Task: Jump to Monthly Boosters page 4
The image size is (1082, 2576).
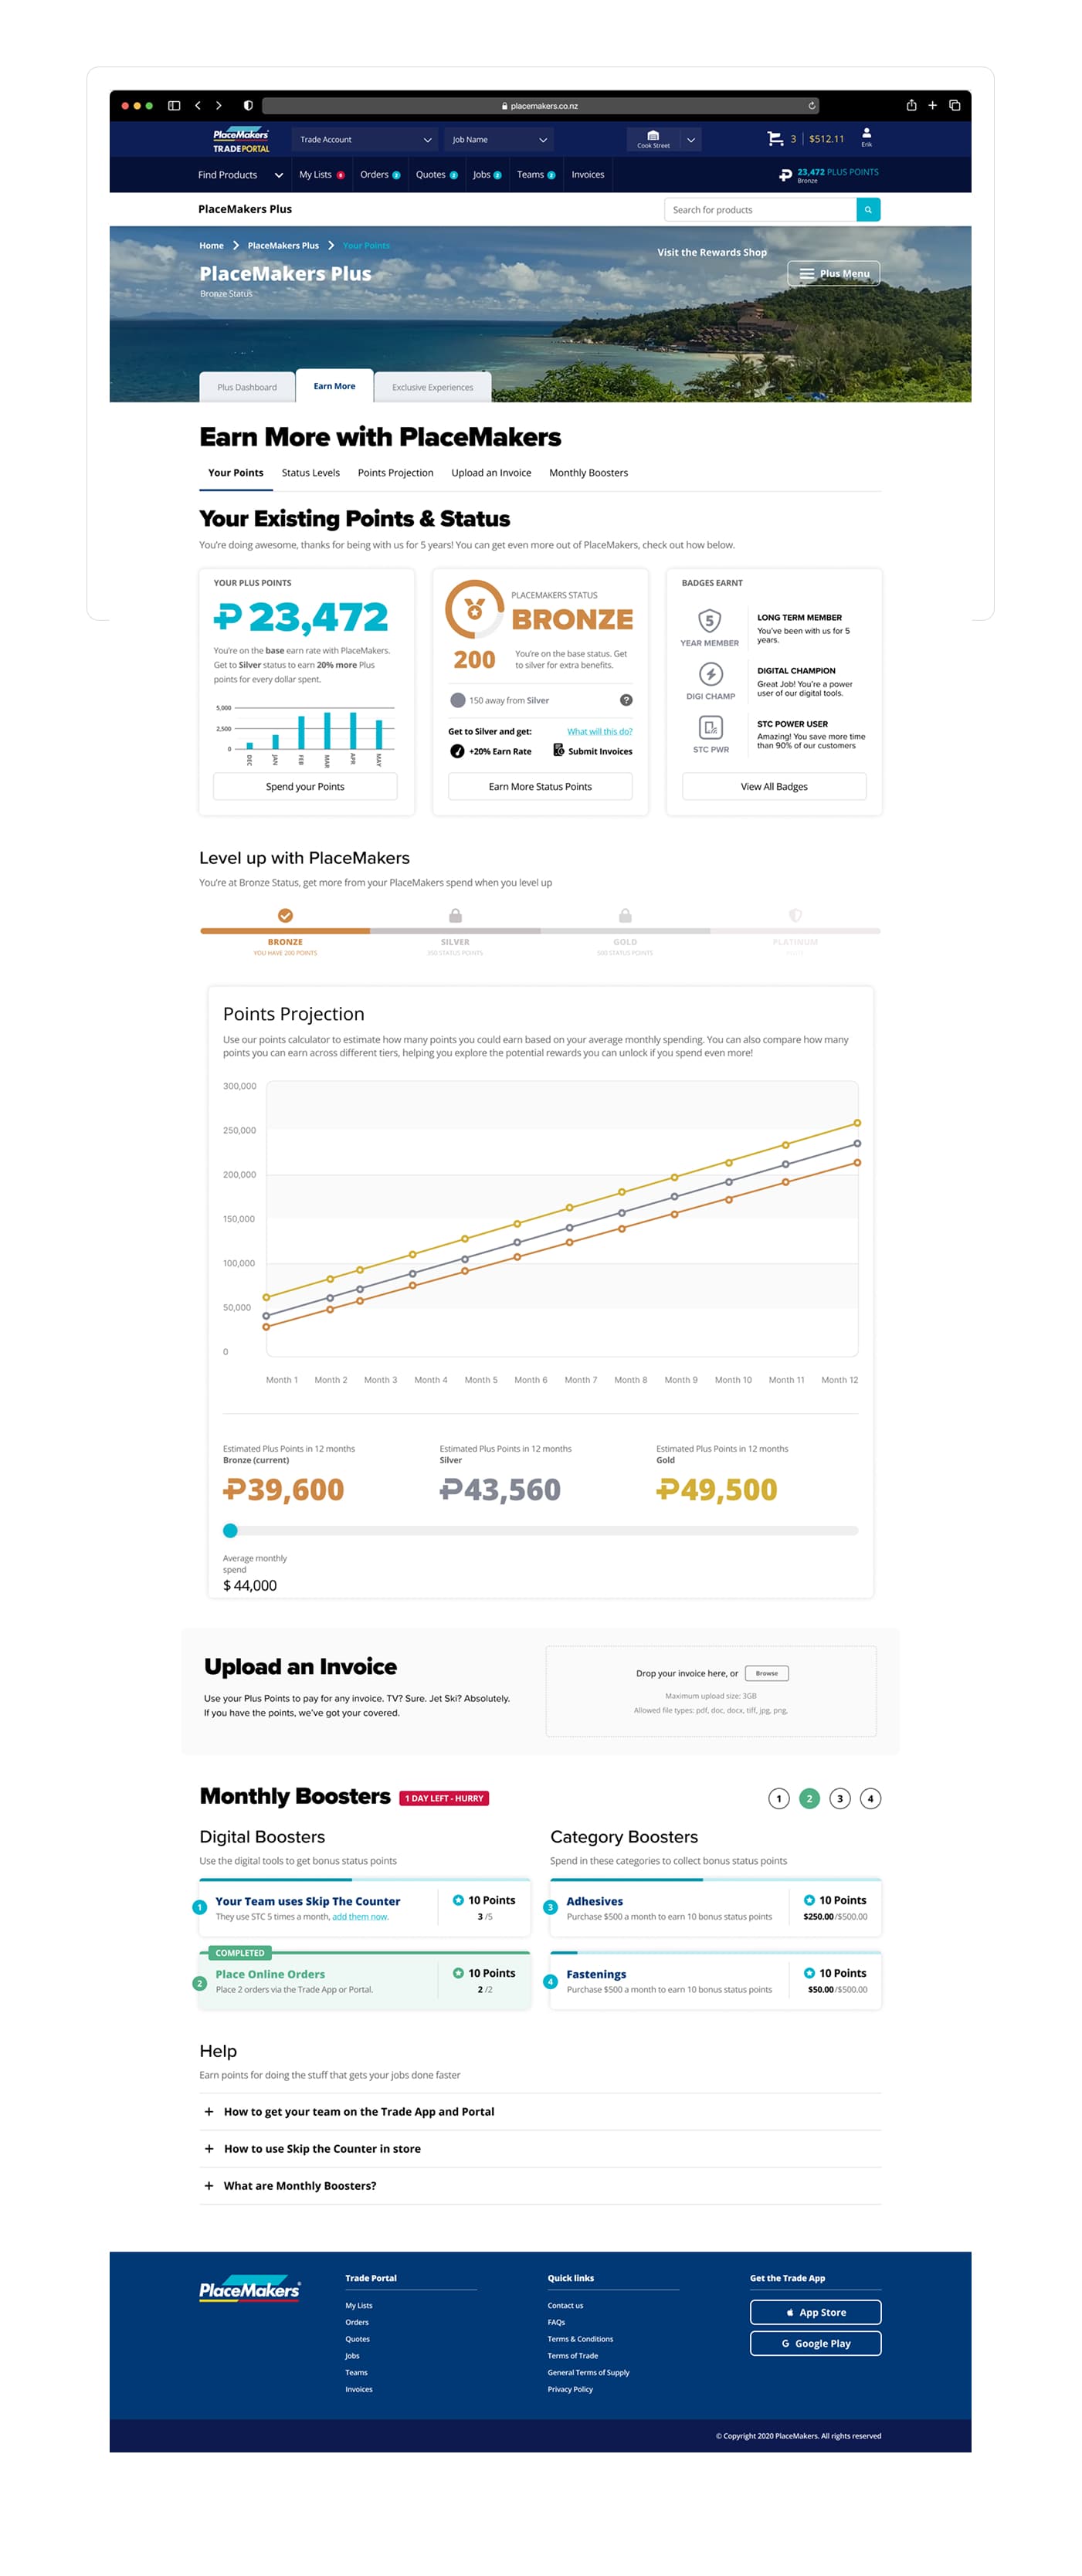Action: 870,1798
